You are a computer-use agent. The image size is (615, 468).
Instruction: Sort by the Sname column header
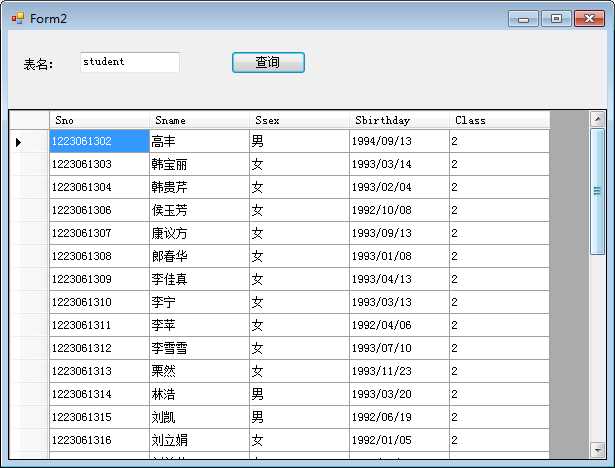pos(199,120)
